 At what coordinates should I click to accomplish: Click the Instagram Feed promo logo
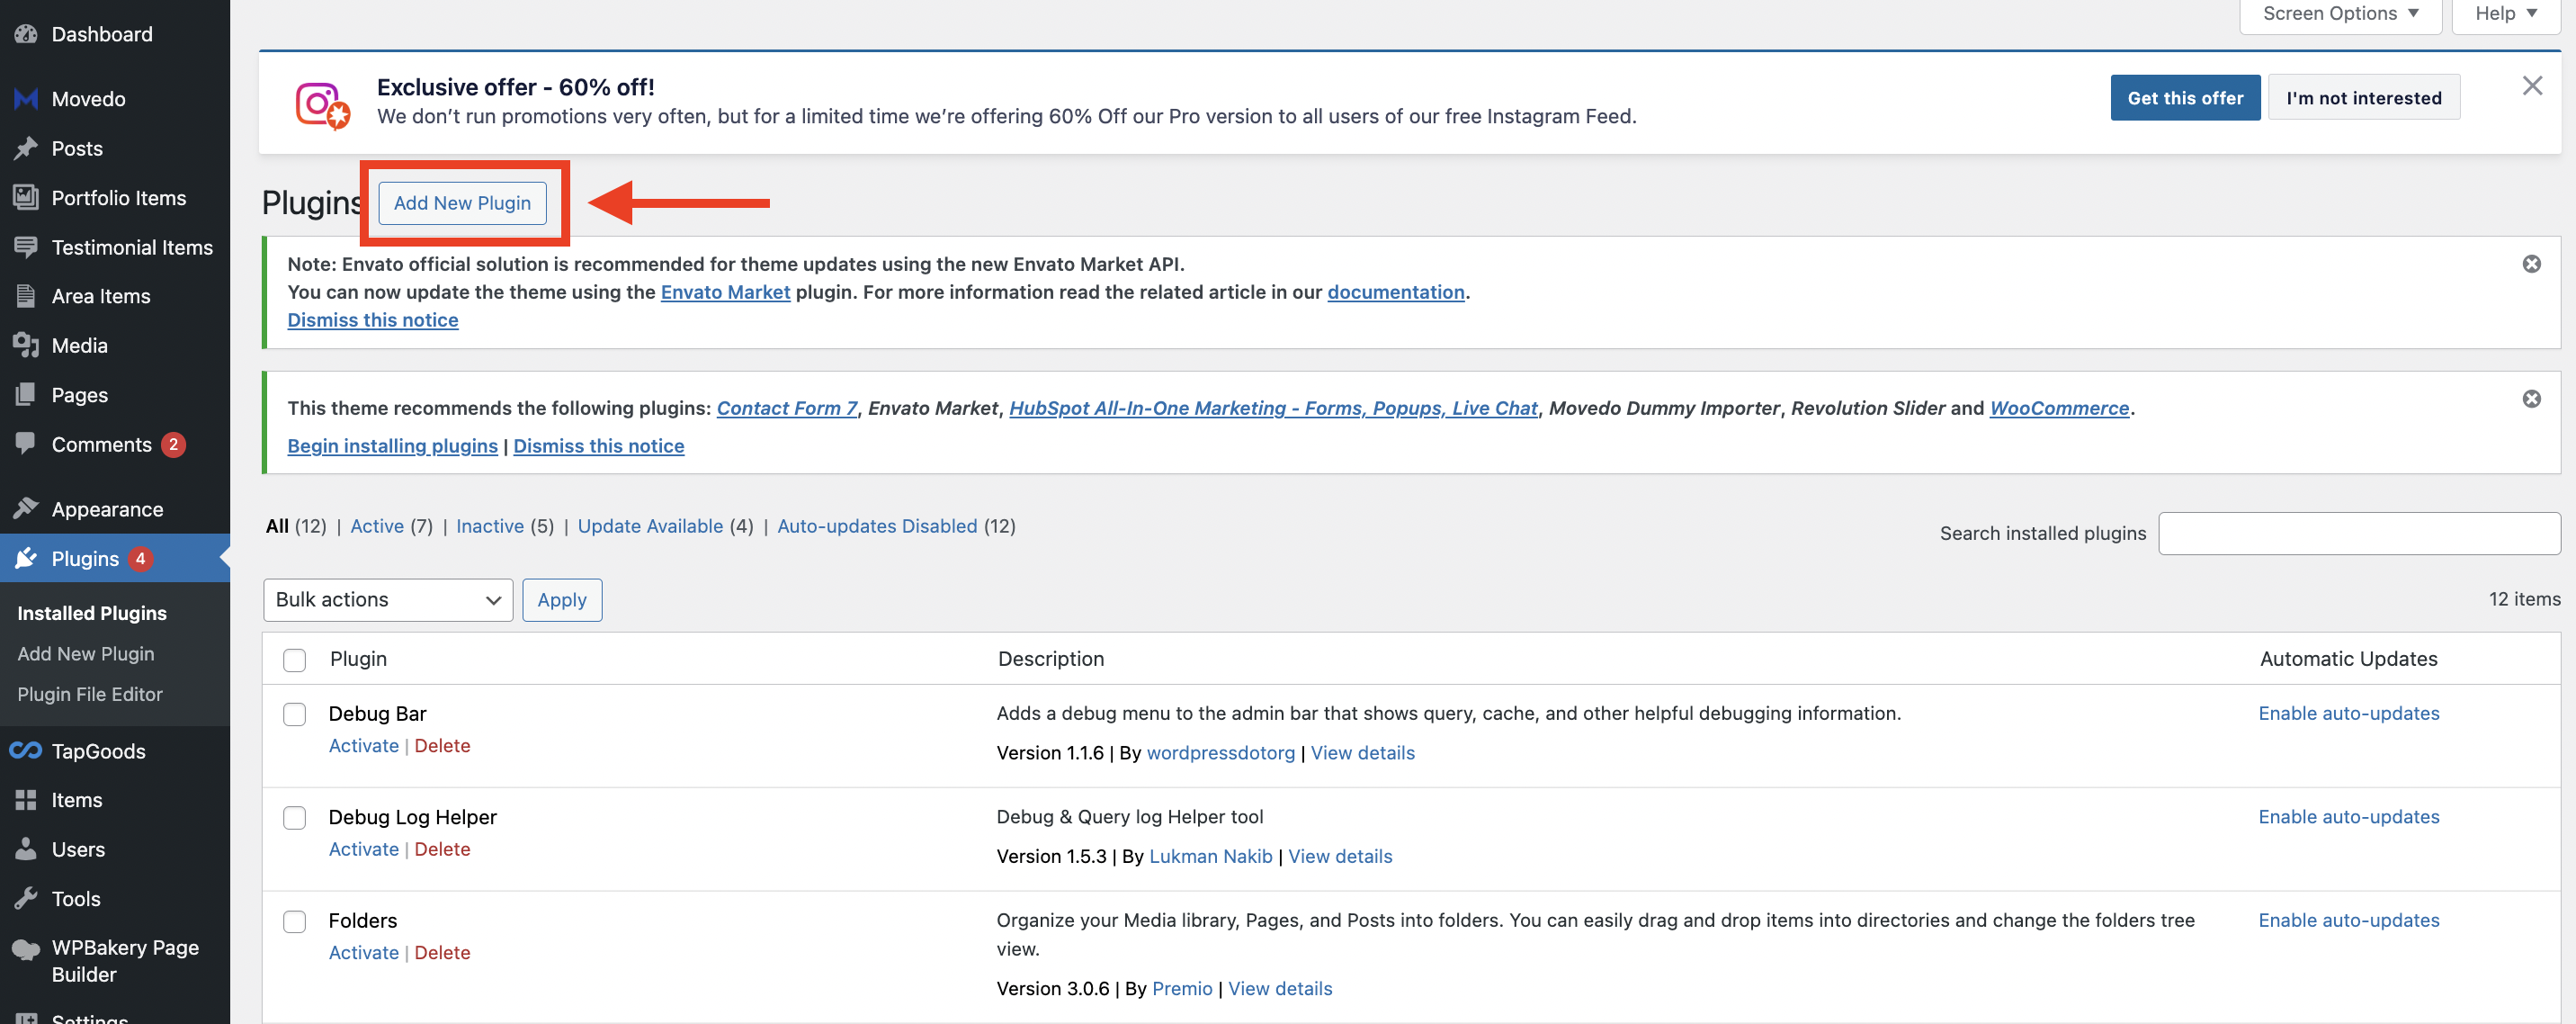(x=322, y=104)
